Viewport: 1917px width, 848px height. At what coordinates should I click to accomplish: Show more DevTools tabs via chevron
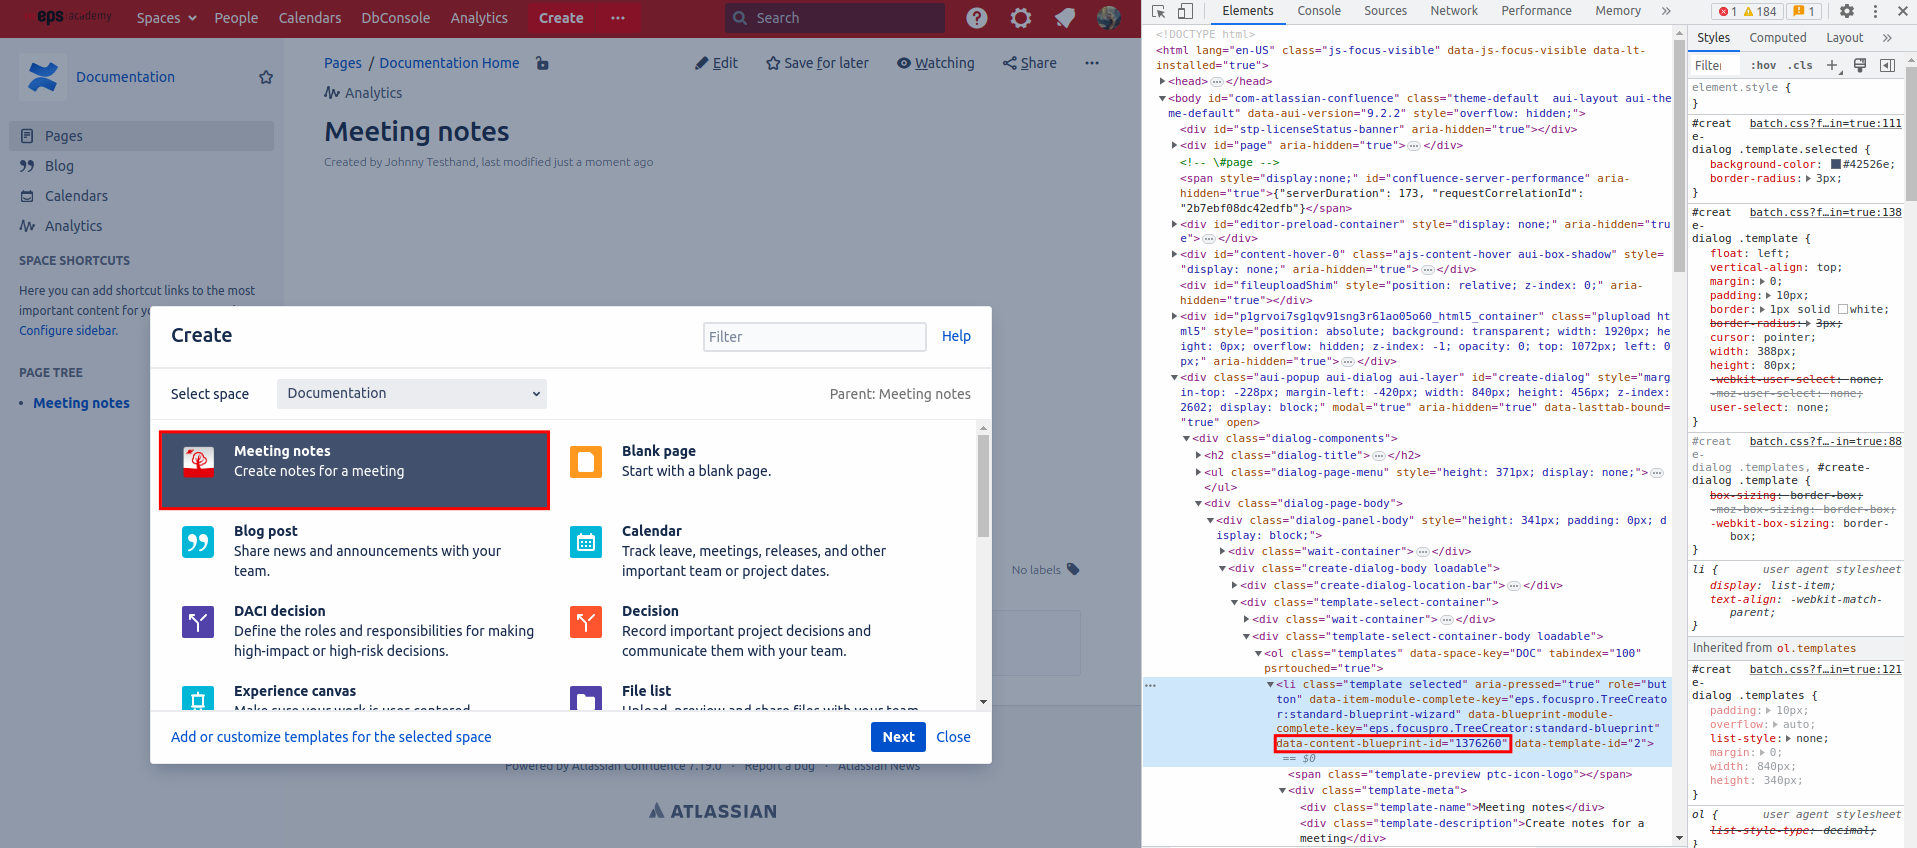point(1666,11)
